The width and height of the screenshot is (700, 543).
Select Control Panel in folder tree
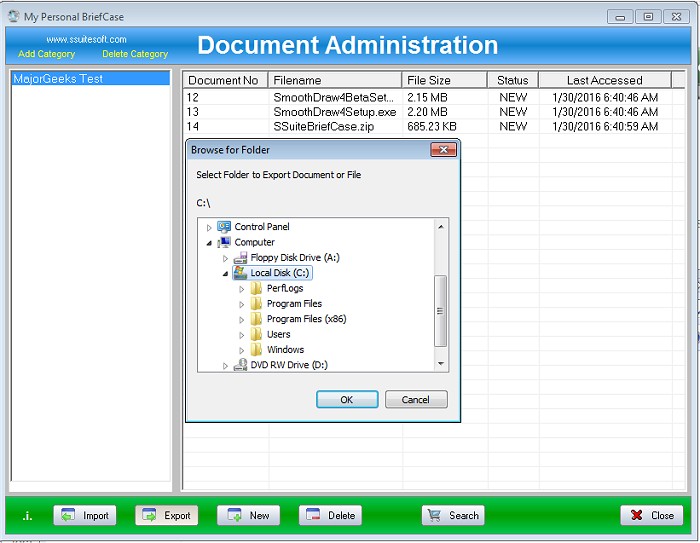pos(262,227)
